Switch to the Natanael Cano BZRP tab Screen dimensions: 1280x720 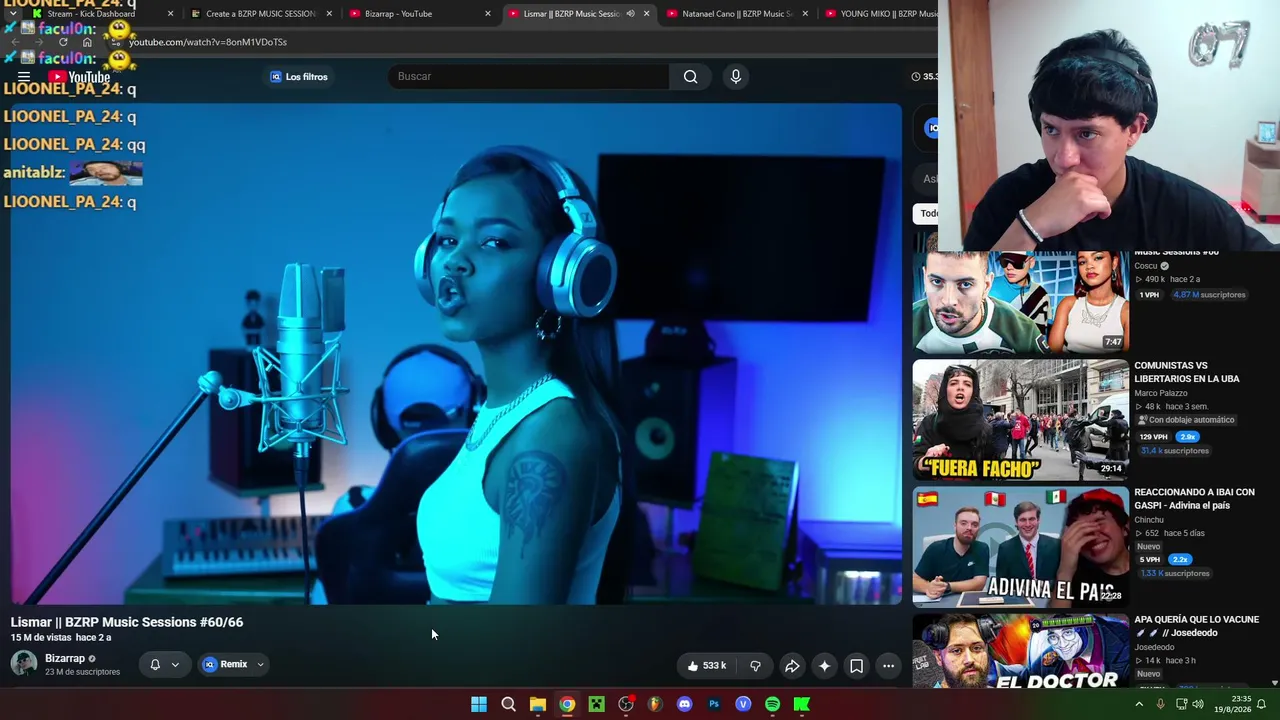[x=738, y=14]
